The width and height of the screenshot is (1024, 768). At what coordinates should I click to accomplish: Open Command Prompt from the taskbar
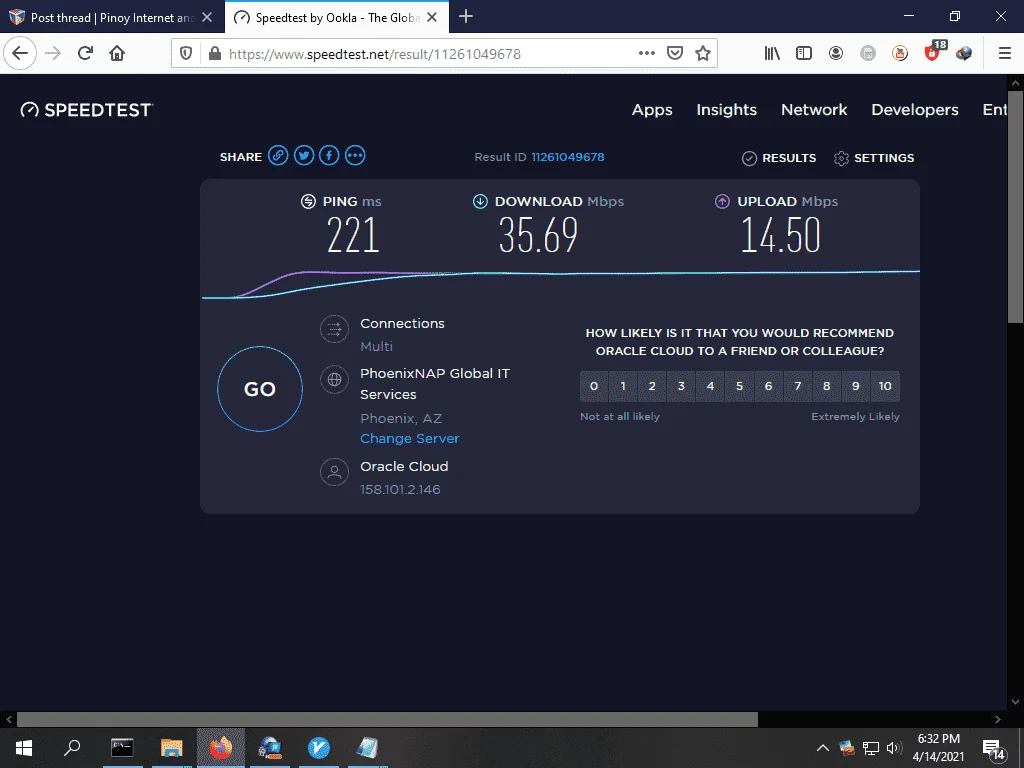[122, 748]
